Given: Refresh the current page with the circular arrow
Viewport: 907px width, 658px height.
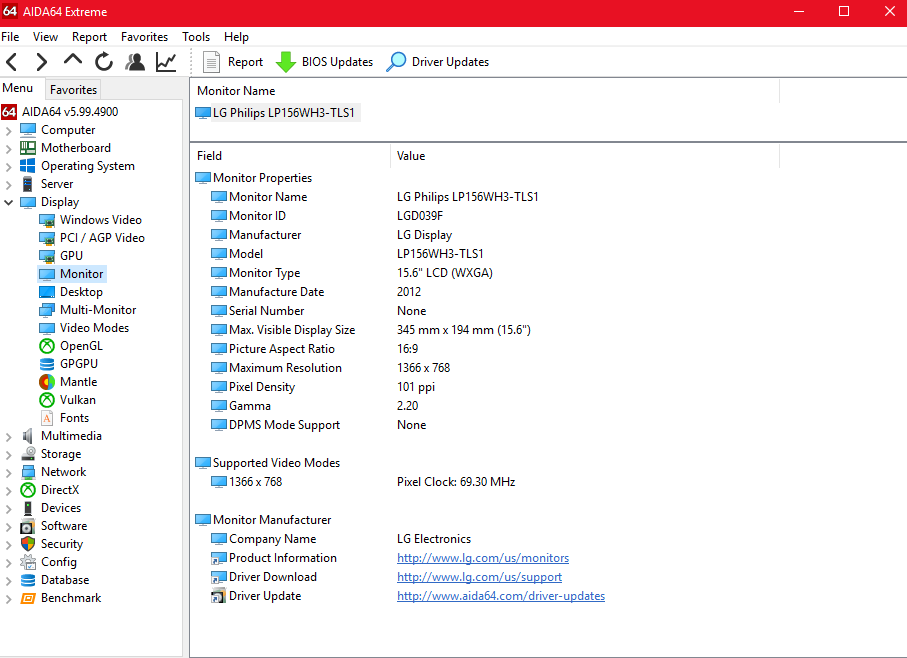Looking at the screenshot, I should (104, 61).
